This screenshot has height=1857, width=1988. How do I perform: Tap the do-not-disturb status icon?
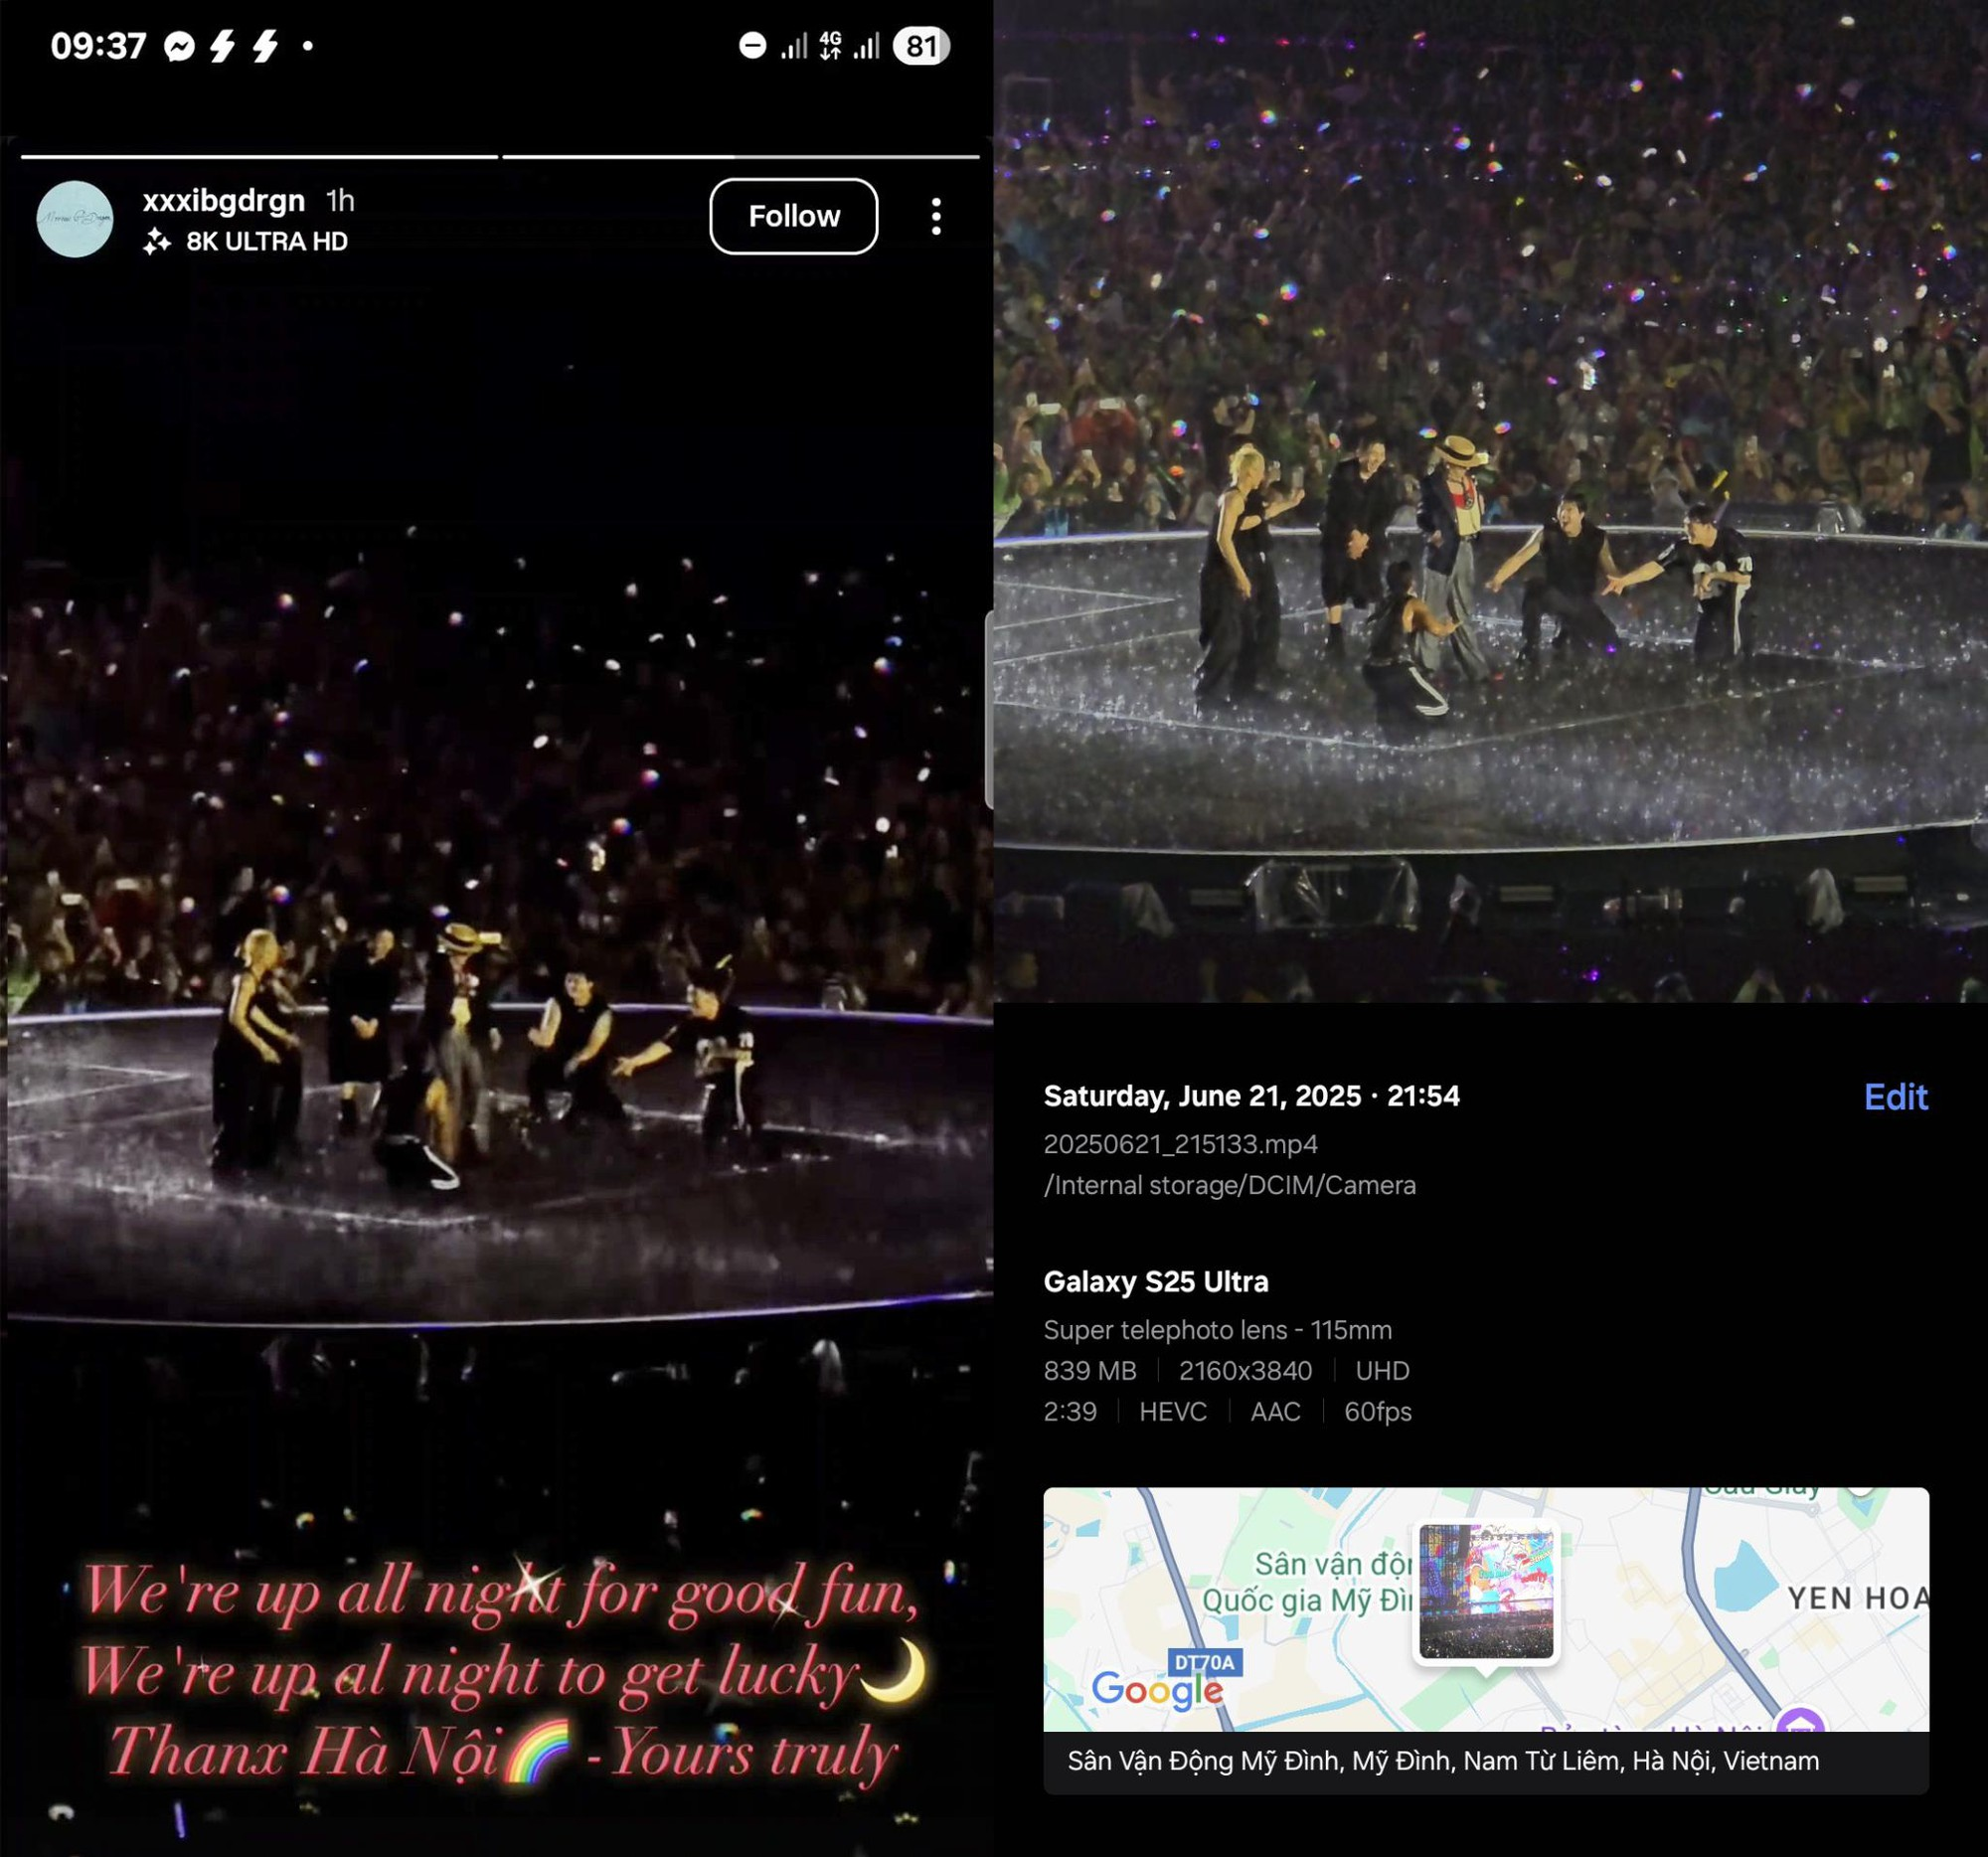(x=752, y=45)
